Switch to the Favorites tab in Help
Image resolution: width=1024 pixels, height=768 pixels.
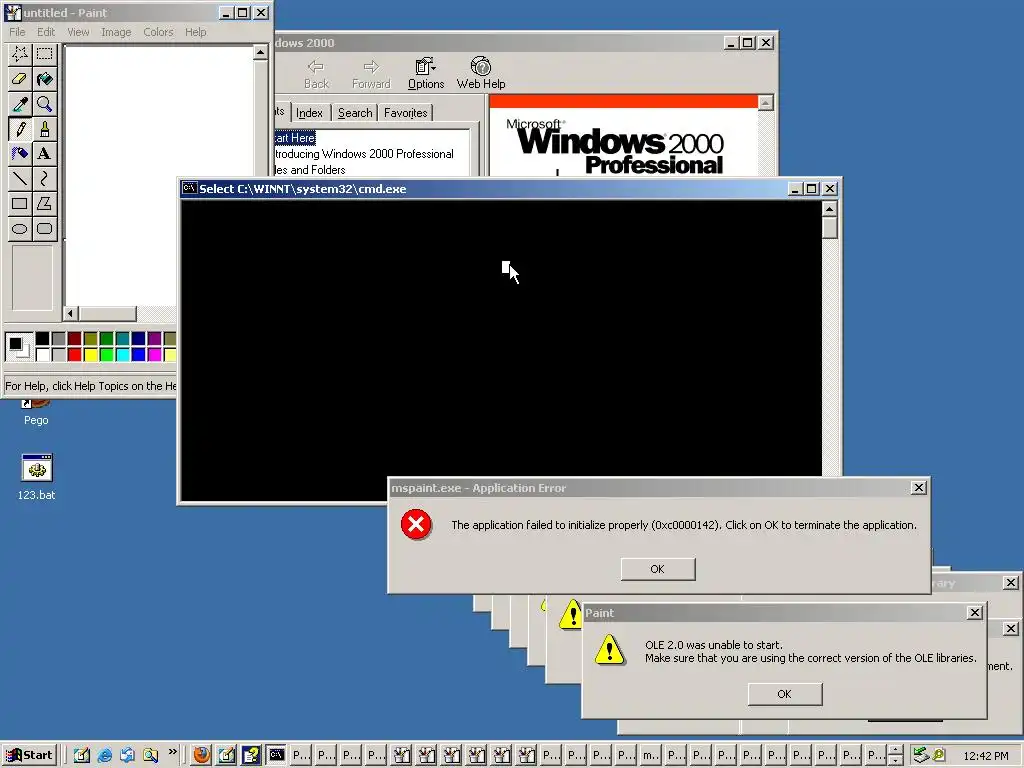pyautogui.click(x=406, y=113)
